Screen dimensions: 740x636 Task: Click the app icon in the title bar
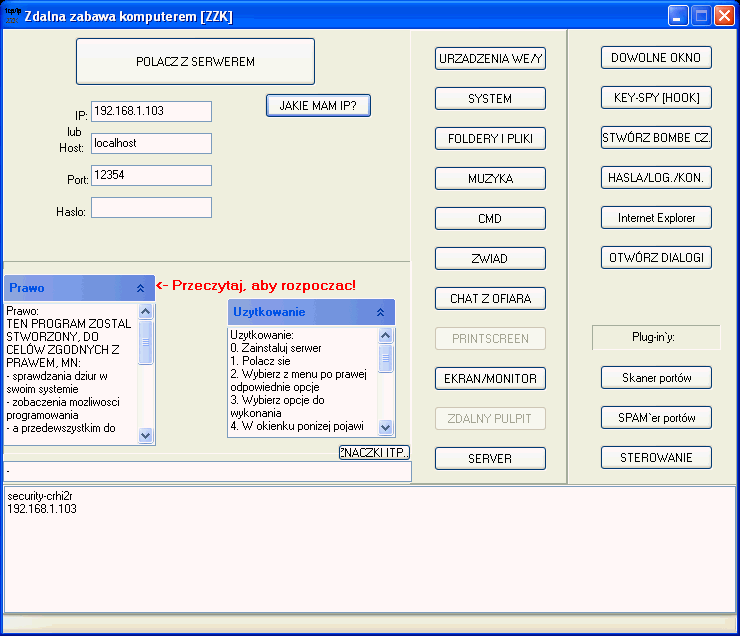point(13,15)
